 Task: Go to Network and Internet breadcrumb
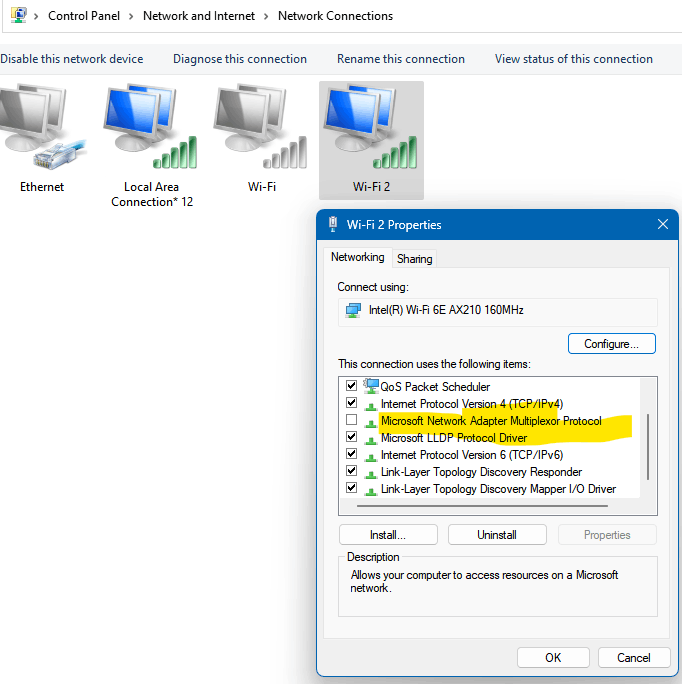pyautogui.click(x=199, y=16)
